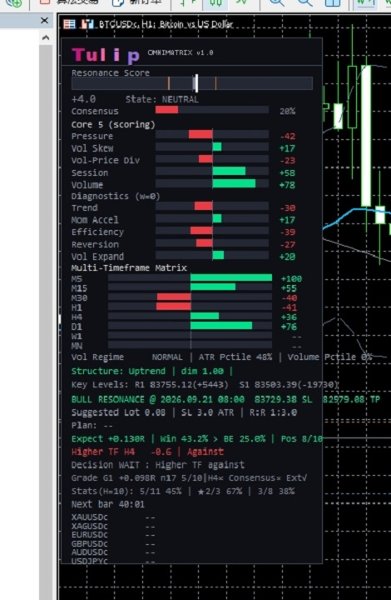Click the Tulip logo text
This screenshot has height=600, width=391.
click(106, 55)
